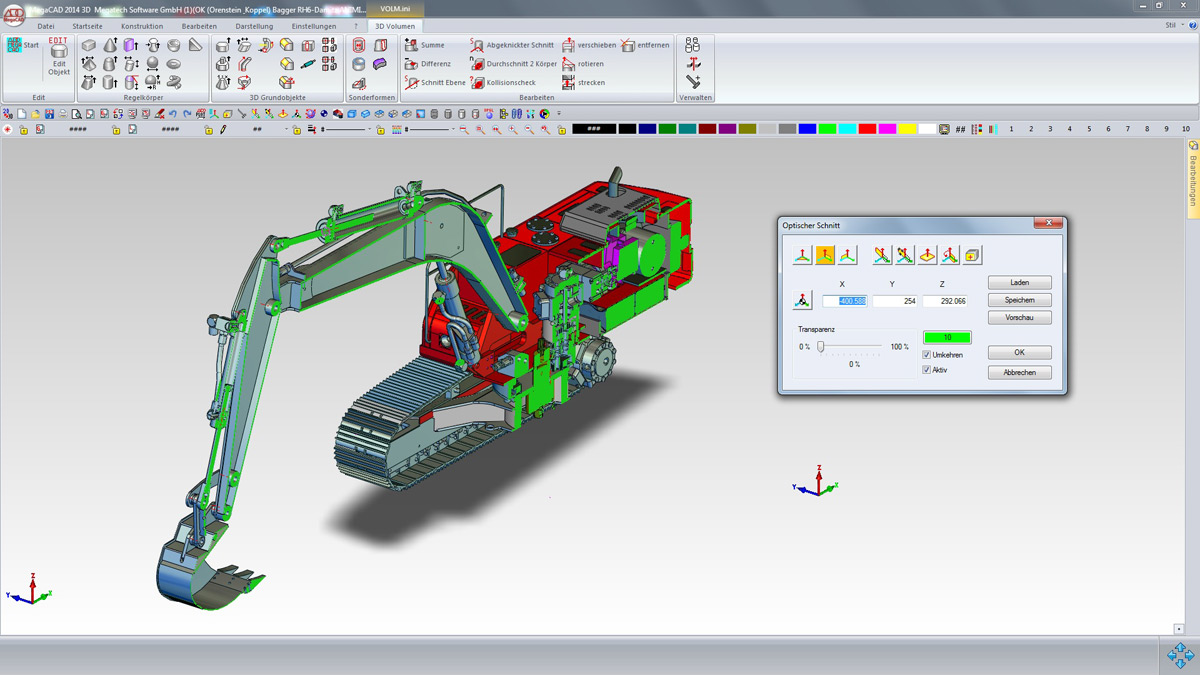The width and height of the screenshot is (1200, 675).
Task: Click the Transparenz slider handle
Action: [821, 347]
